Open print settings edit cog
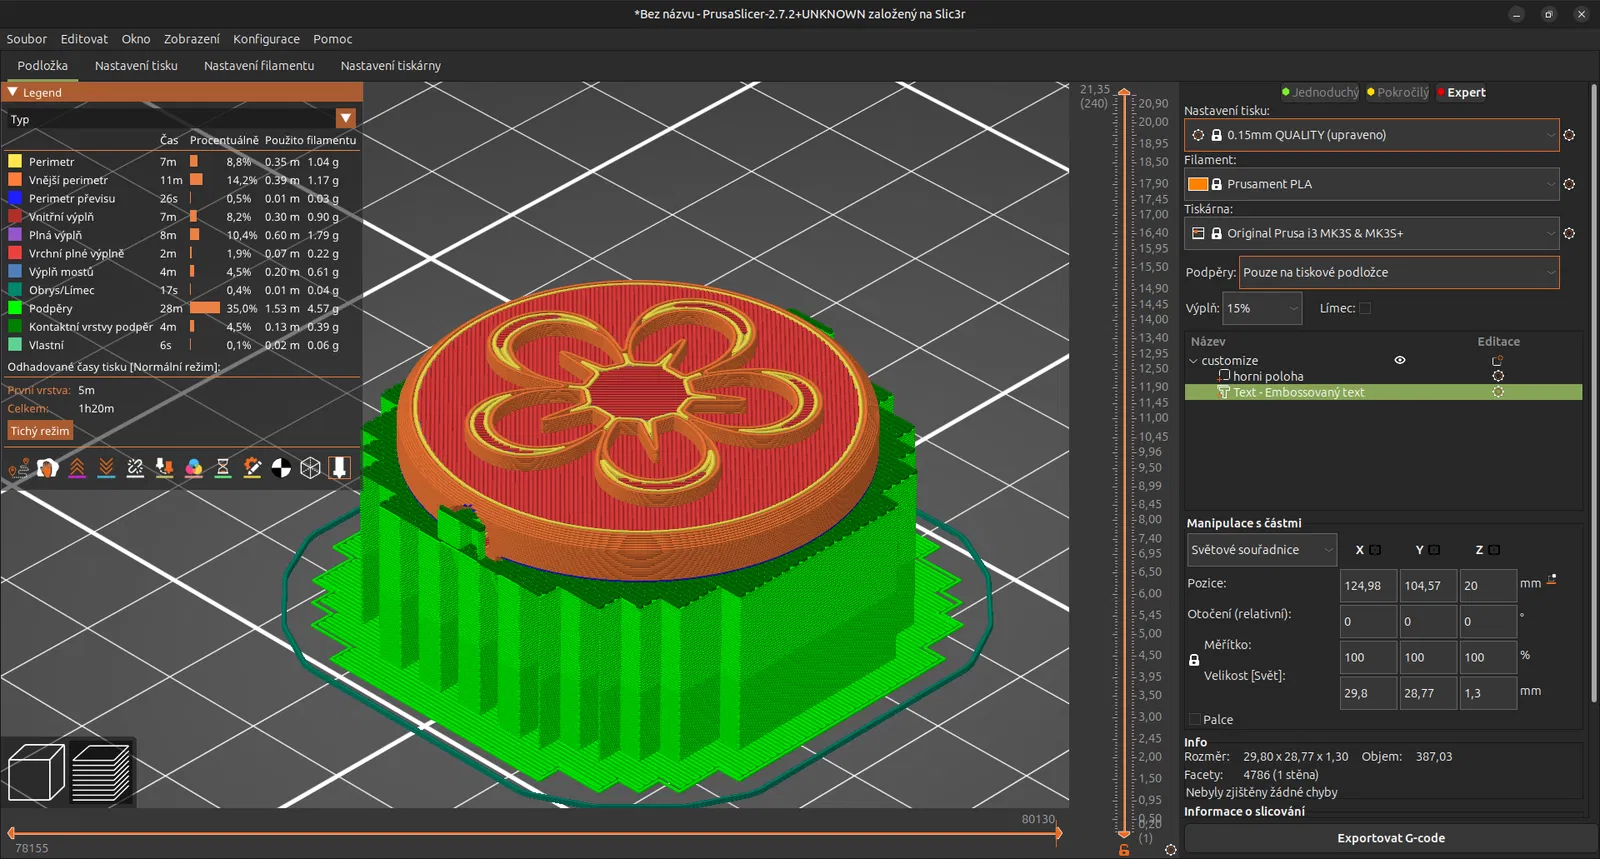This screenshot has width=1600, height=859. coord(1569,135)
